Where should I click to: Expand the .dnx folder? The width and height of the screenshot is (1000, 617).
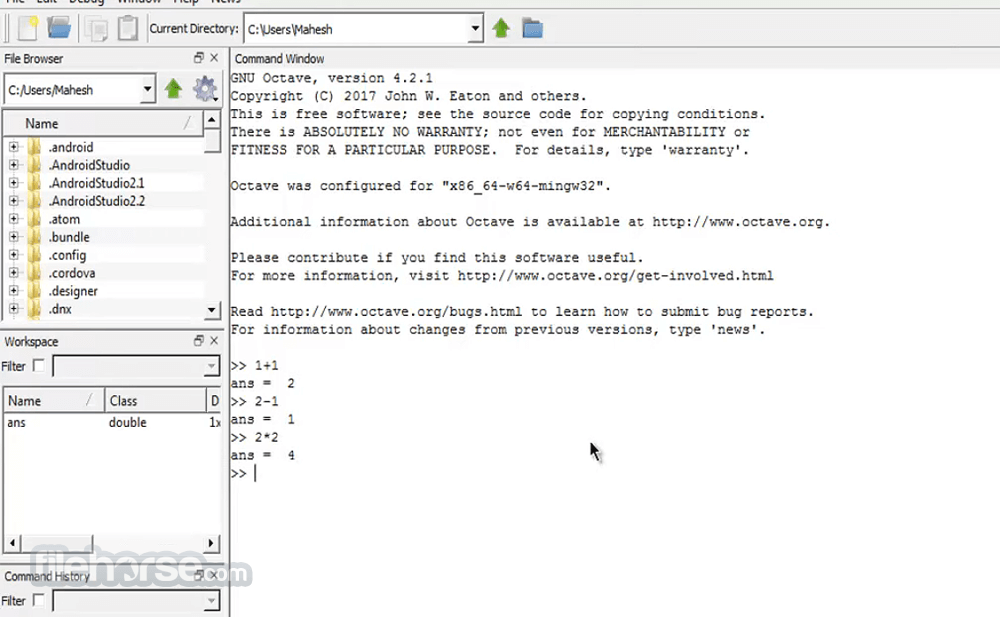click(13, 309)
